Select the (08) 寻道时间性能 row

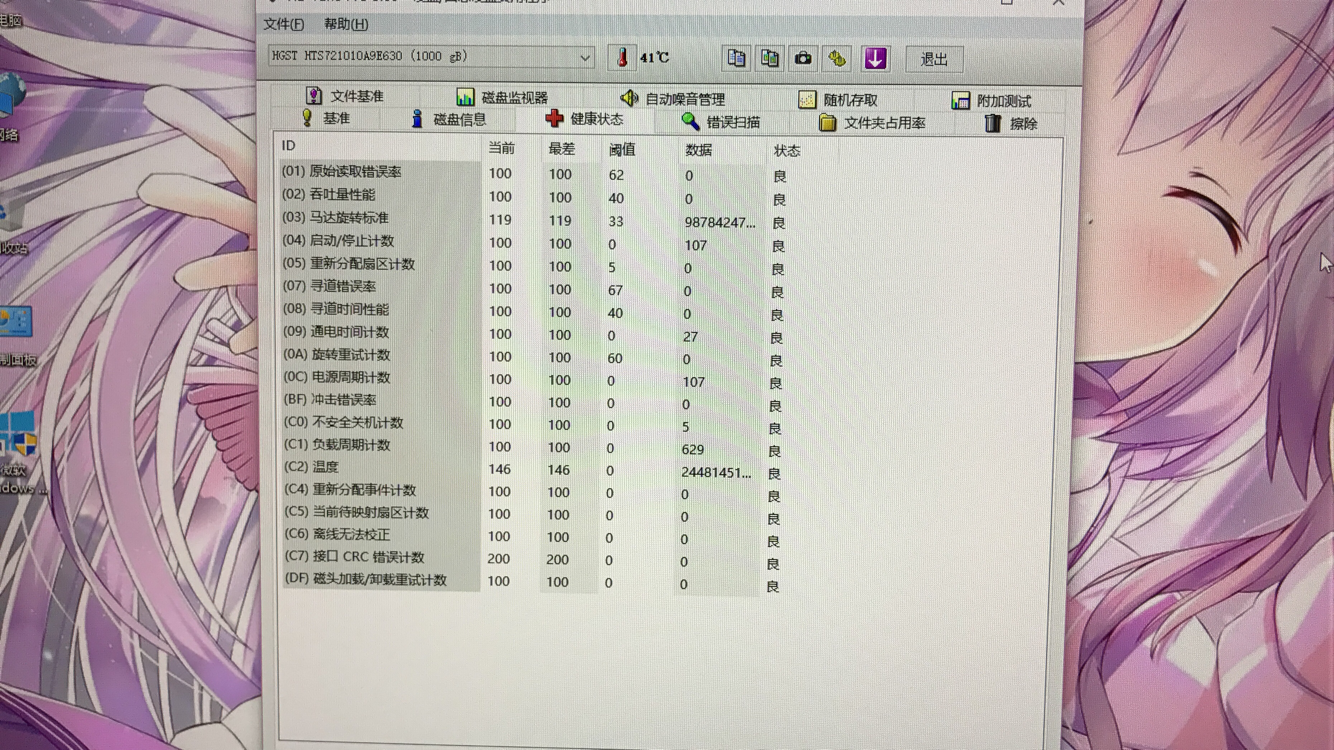[535, 311]
